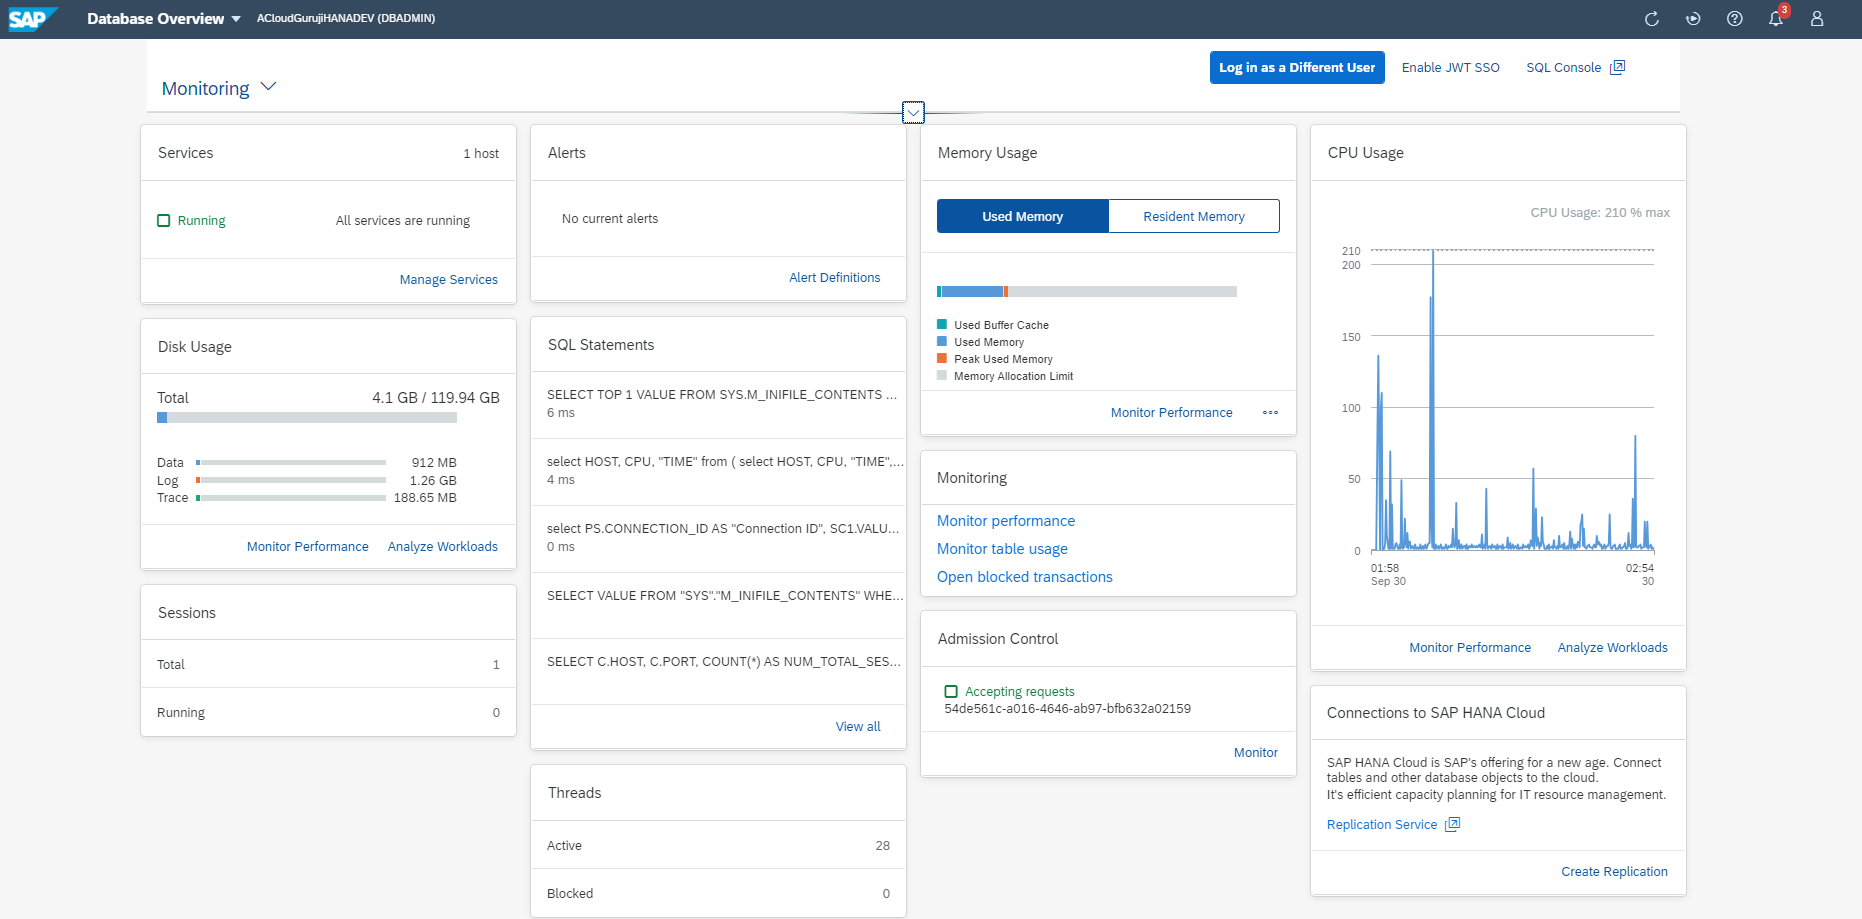Viewport: 1862px width, 919px height.
Task: Switch to Resident Memory view
Action: coord(1193,216)
